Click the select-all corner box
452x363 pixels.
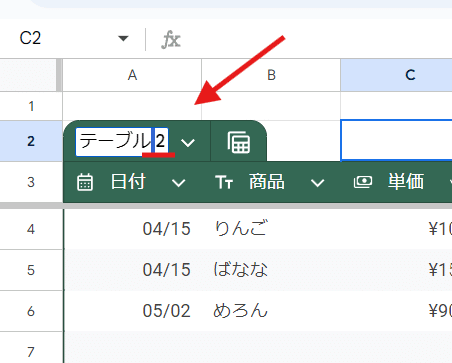[x=28, y=75]
